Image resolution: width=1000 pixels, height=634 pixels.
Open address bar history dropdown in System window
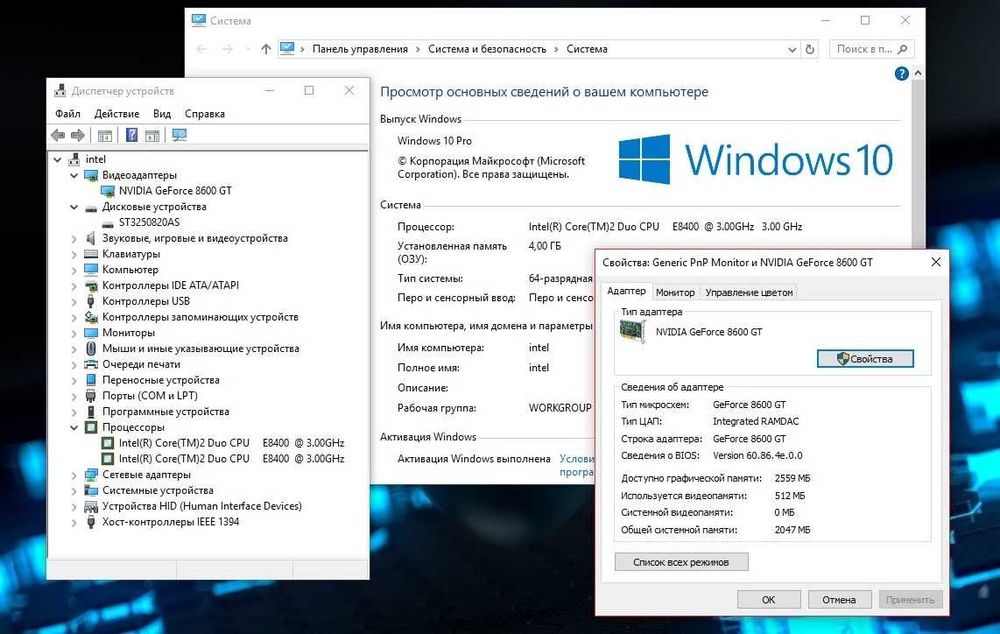click(x=792, y=49)
